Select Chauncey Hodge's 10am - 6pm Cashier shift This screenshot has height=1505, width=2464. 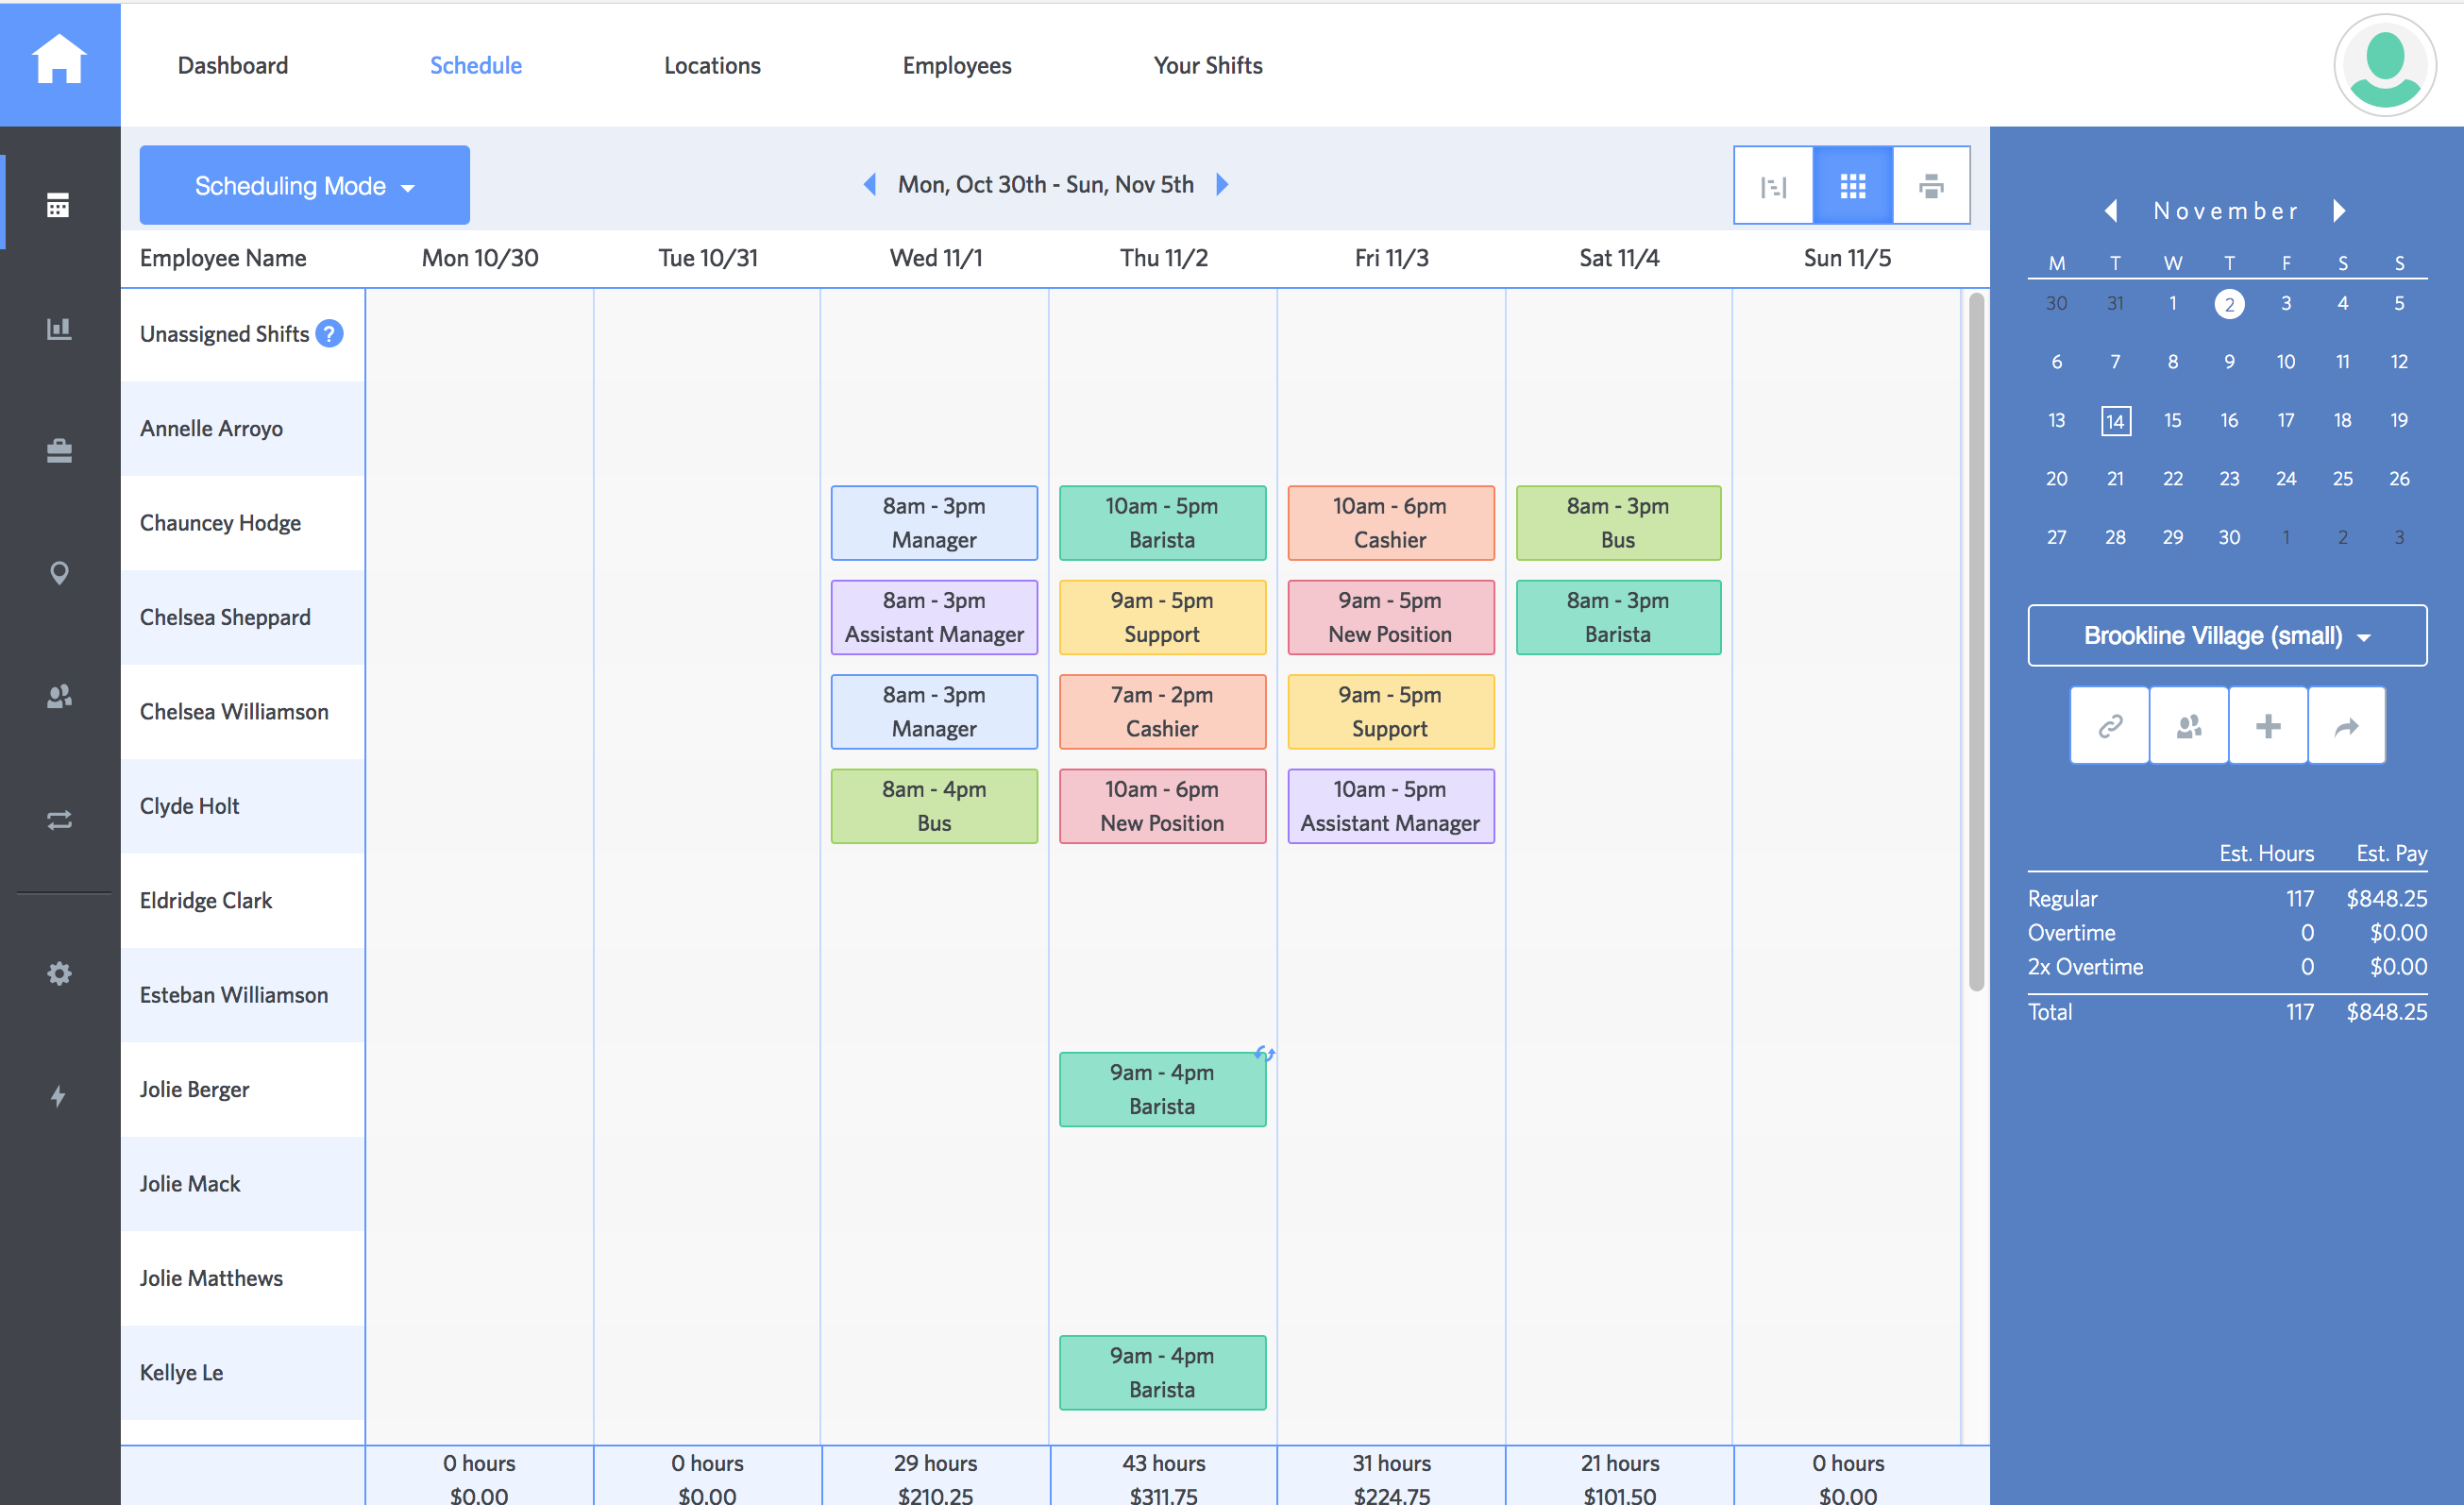pyautogui.click(x=1390, y=523)
